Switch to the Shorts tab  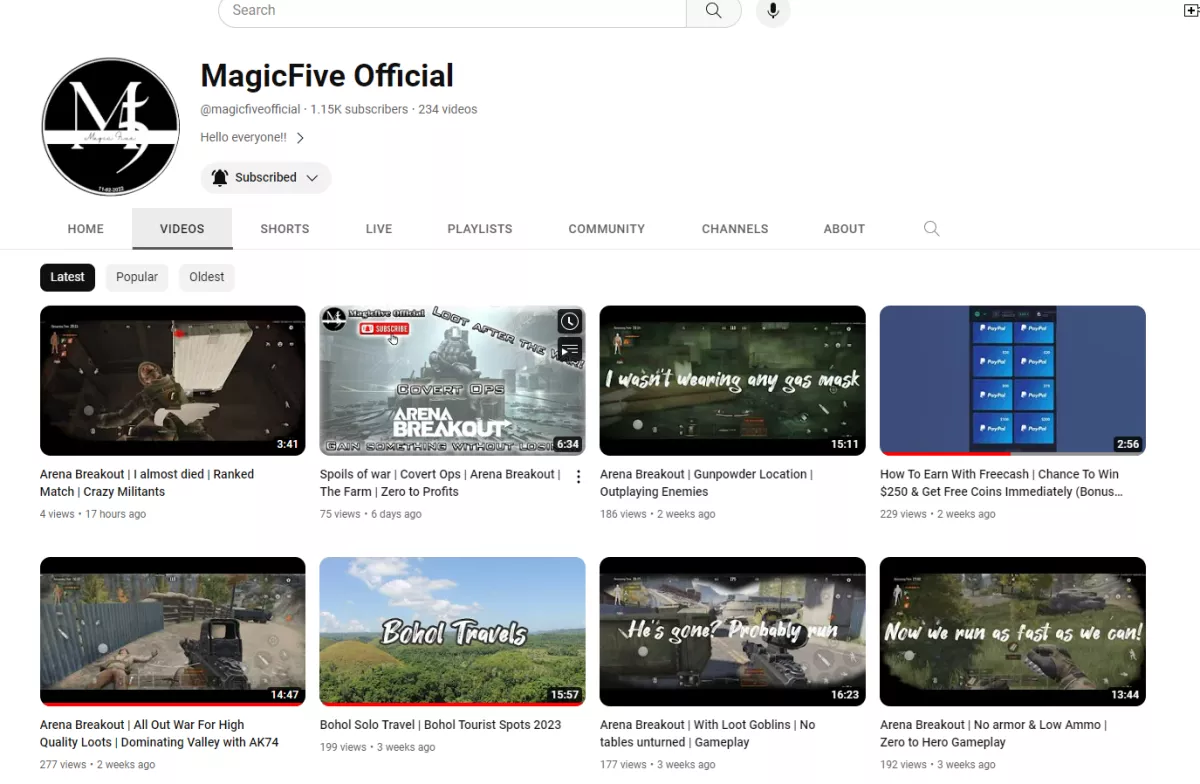click(284, 229)
